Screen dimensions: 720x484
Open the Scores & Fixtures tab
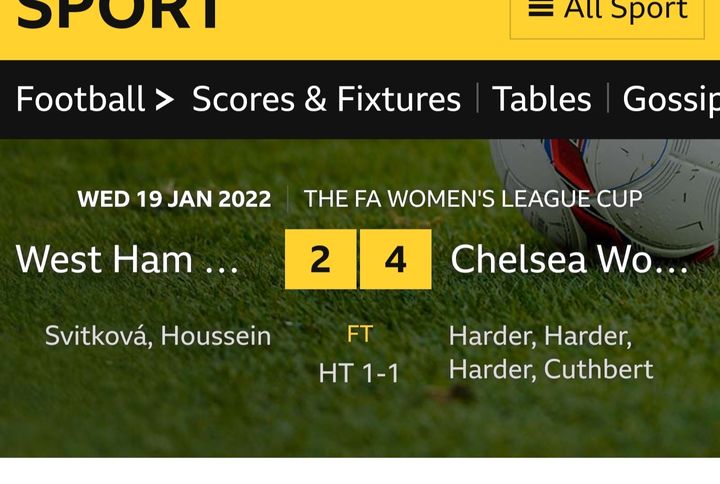pyautogui.click(x=326, y=99)
